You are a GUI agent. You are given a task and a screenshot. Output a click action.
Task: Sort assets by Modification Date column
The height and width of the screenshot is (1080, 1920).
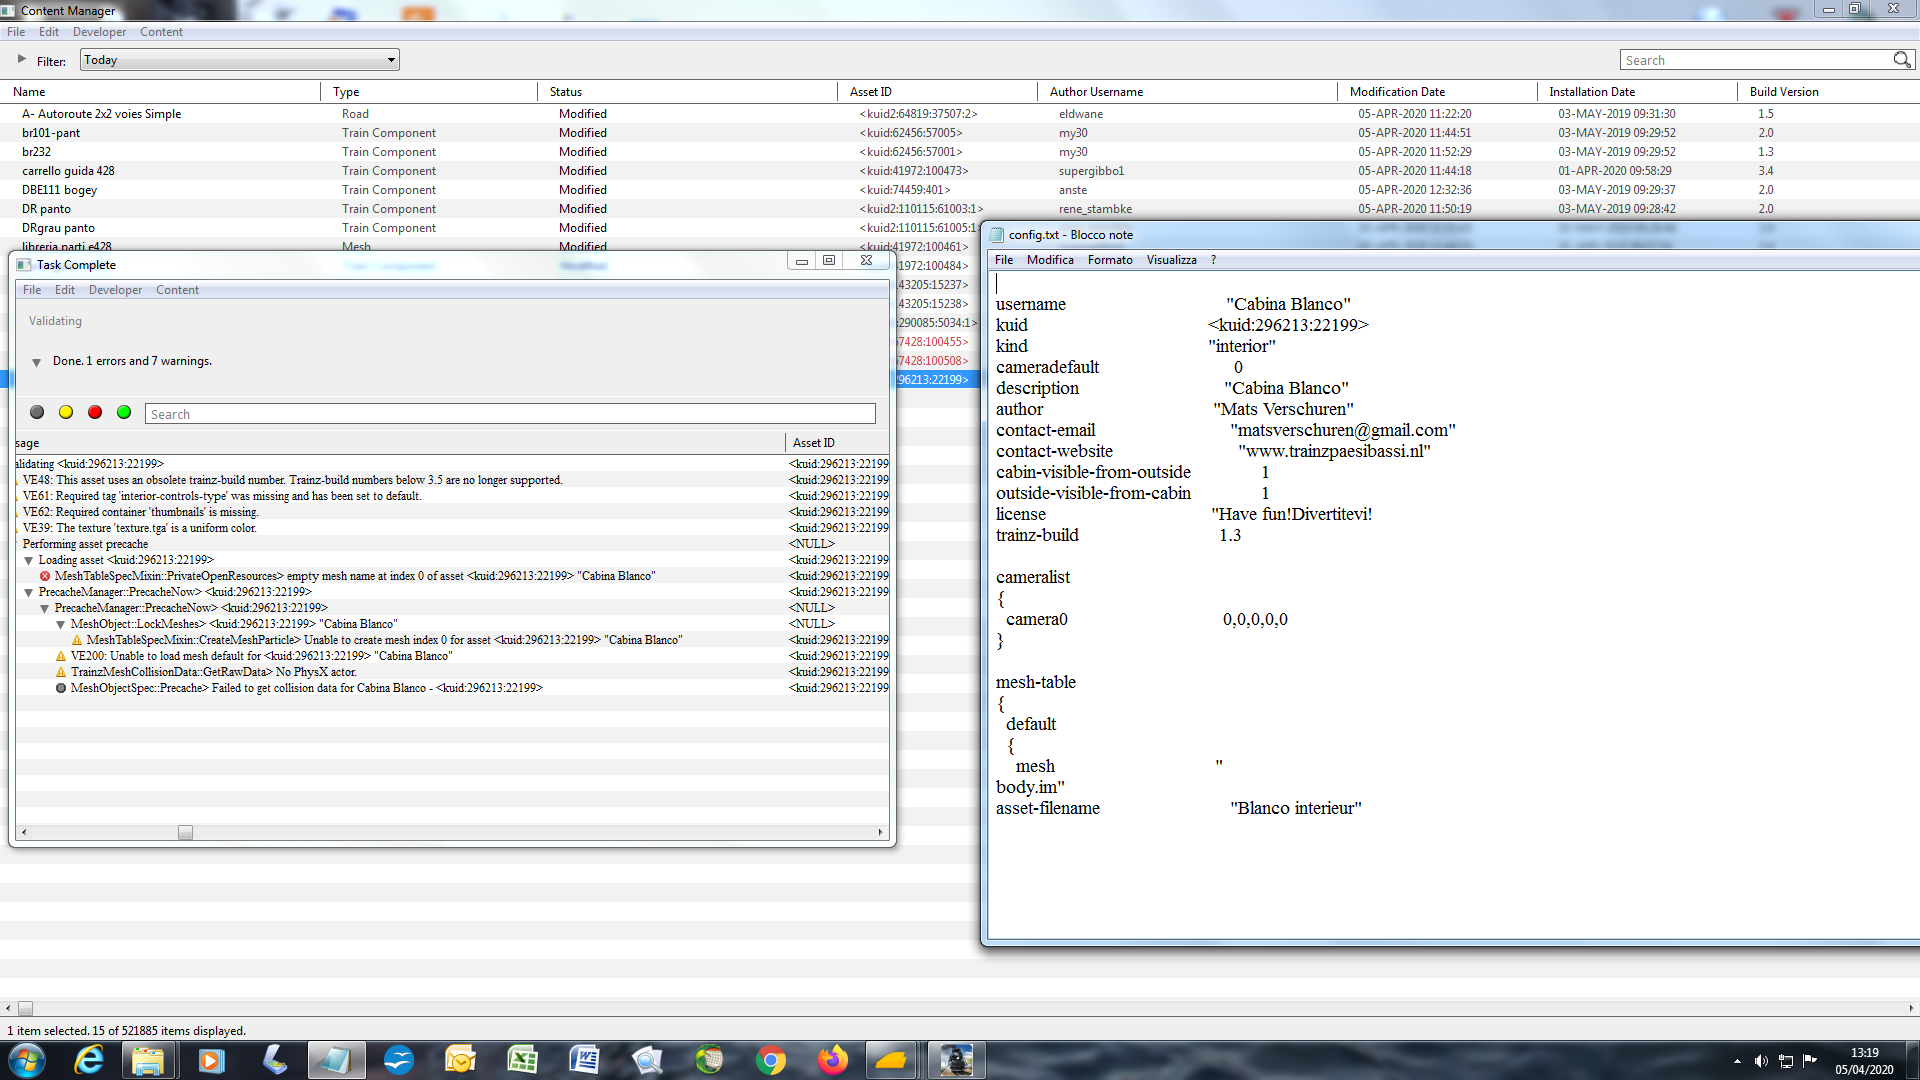click(1437, 92)
